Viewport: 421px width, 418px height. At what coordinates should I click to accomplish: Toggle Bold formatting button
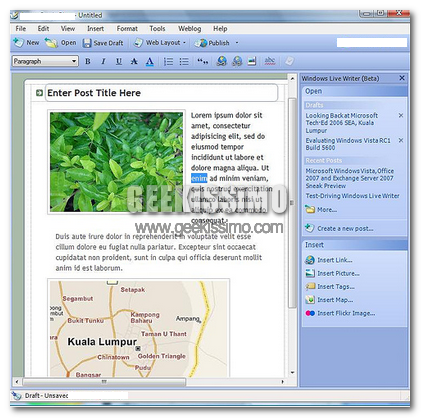pos(88,61)
